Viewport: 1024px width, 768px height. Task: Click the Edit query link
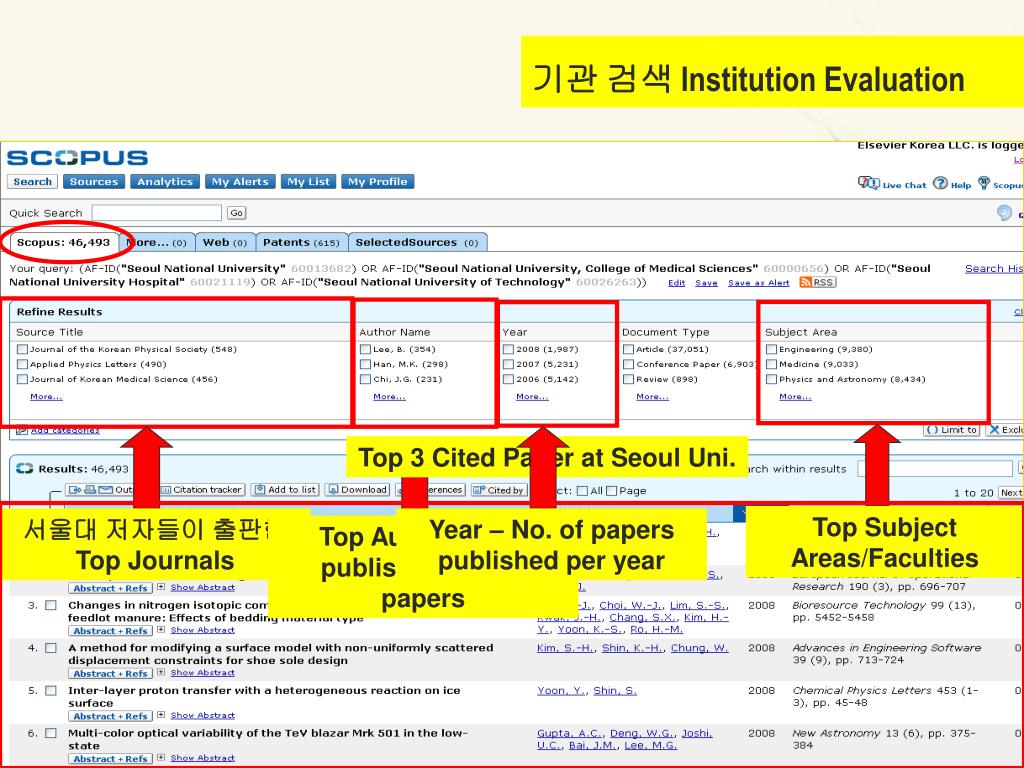click(x=677, y=283)
